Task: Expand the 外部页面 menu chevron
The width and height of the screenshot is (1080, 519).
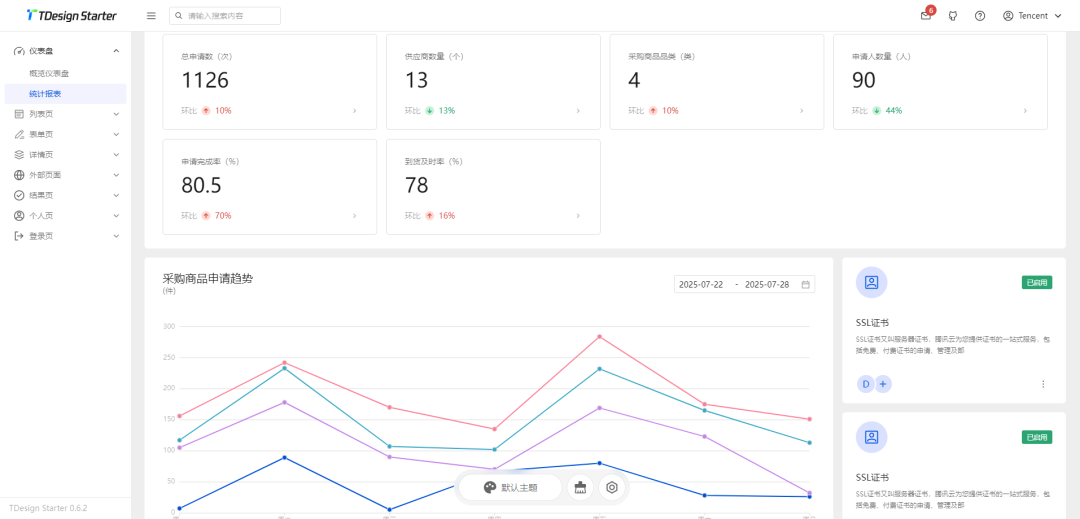Action: pos(116,175)
